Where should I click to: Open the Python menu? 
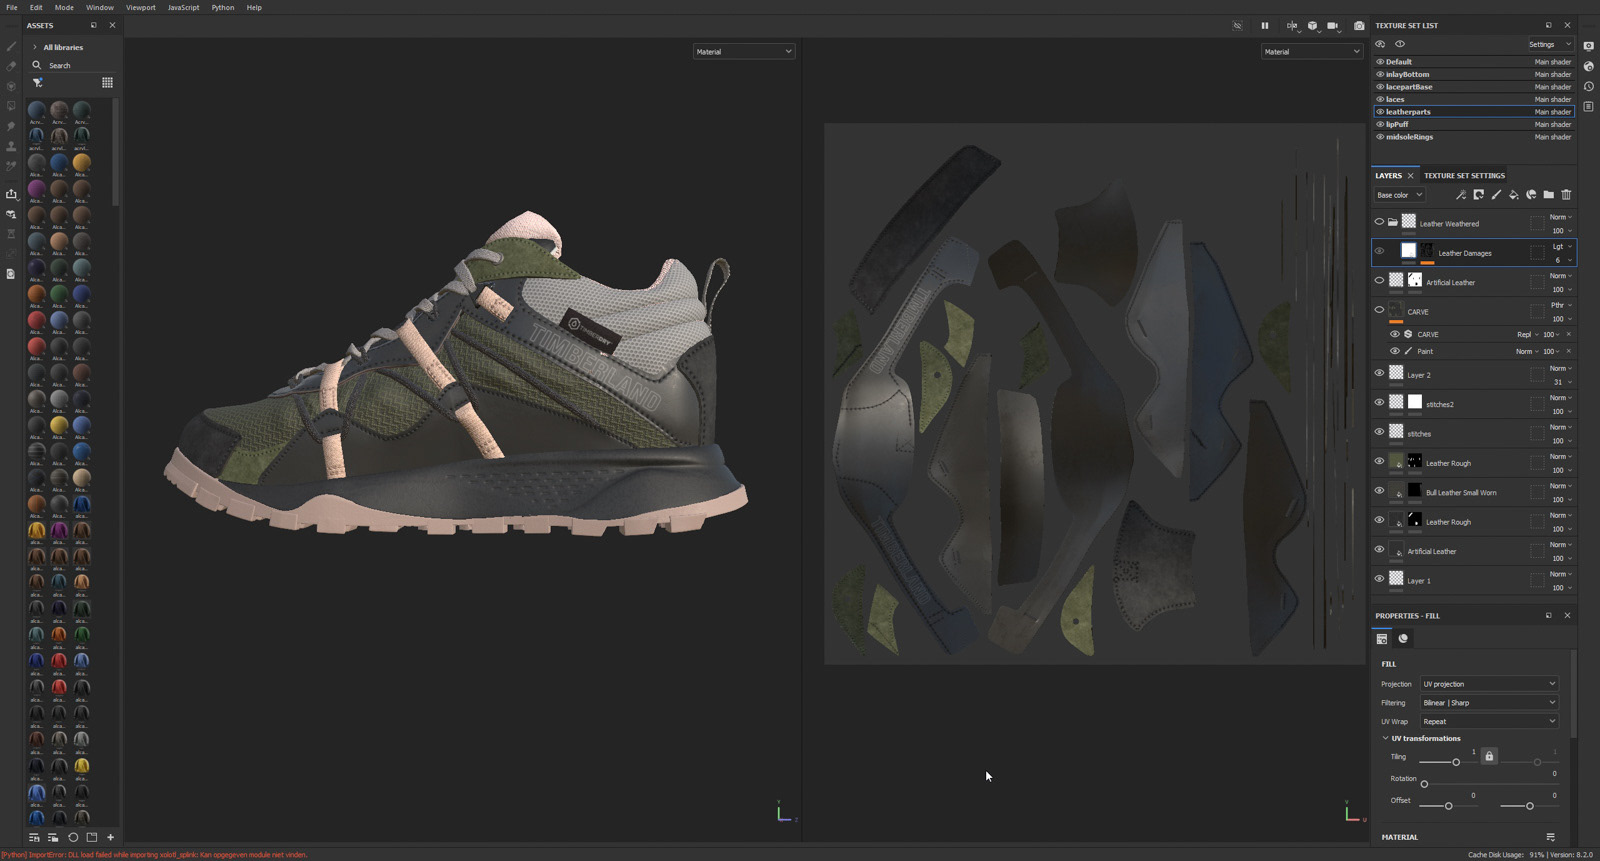(x=223, y=7)
